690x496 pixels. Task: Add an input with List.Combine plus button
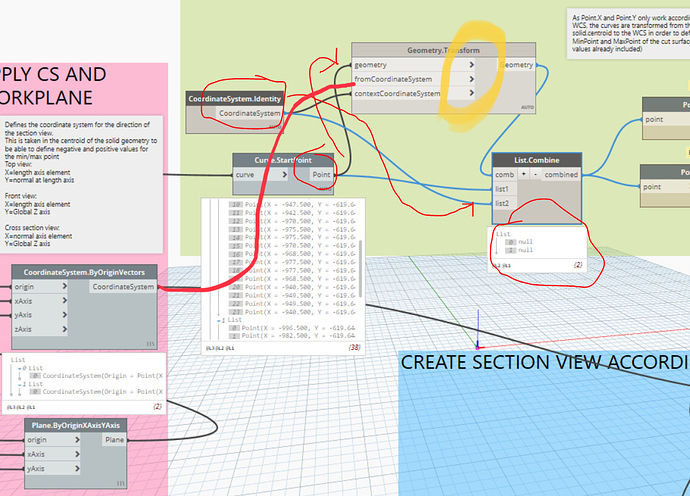click(524, 174)
